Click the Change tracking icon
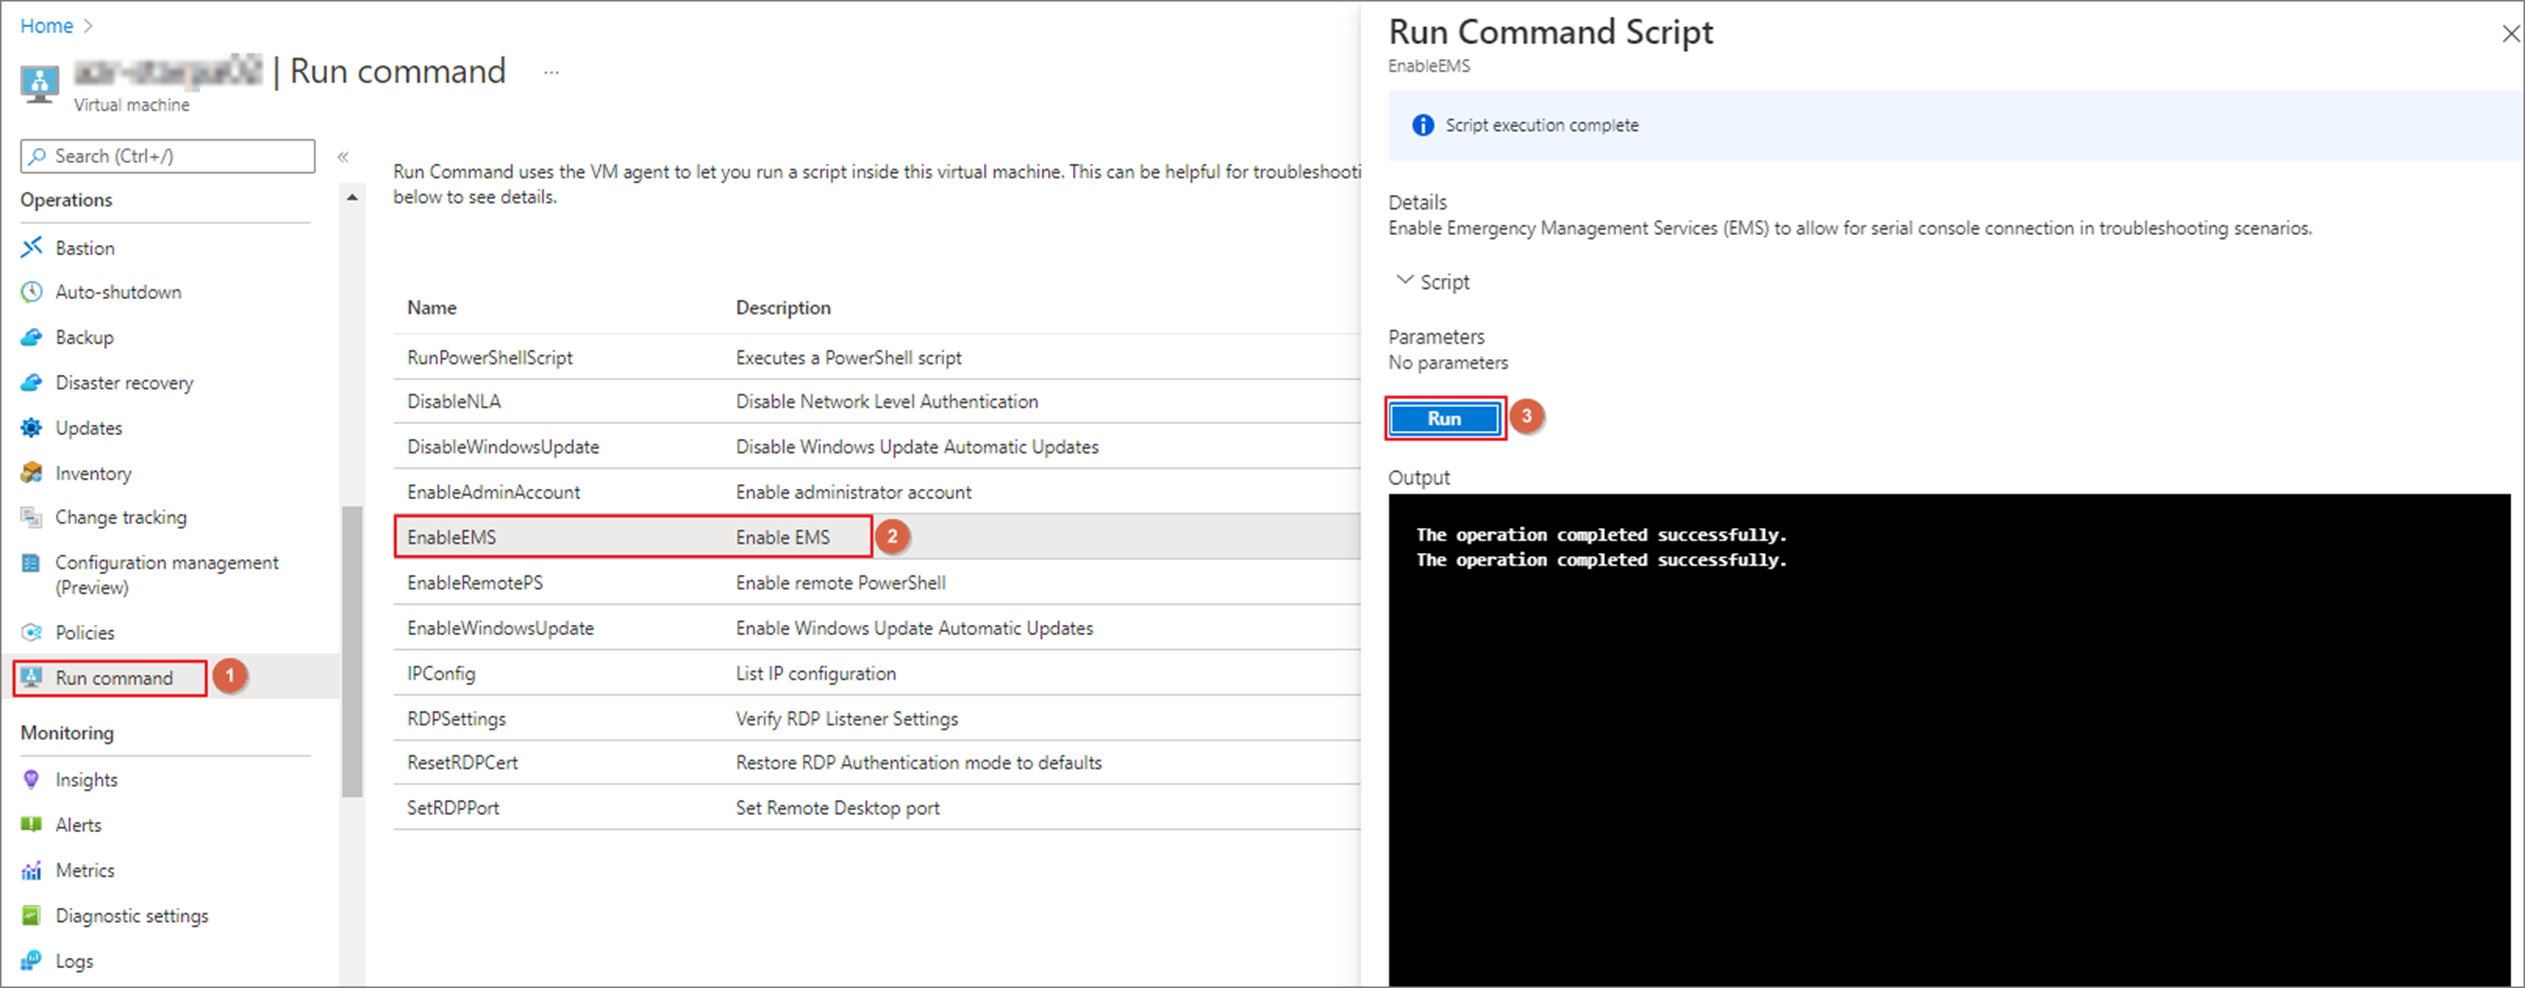2525x988 pixels. [32, 517]
